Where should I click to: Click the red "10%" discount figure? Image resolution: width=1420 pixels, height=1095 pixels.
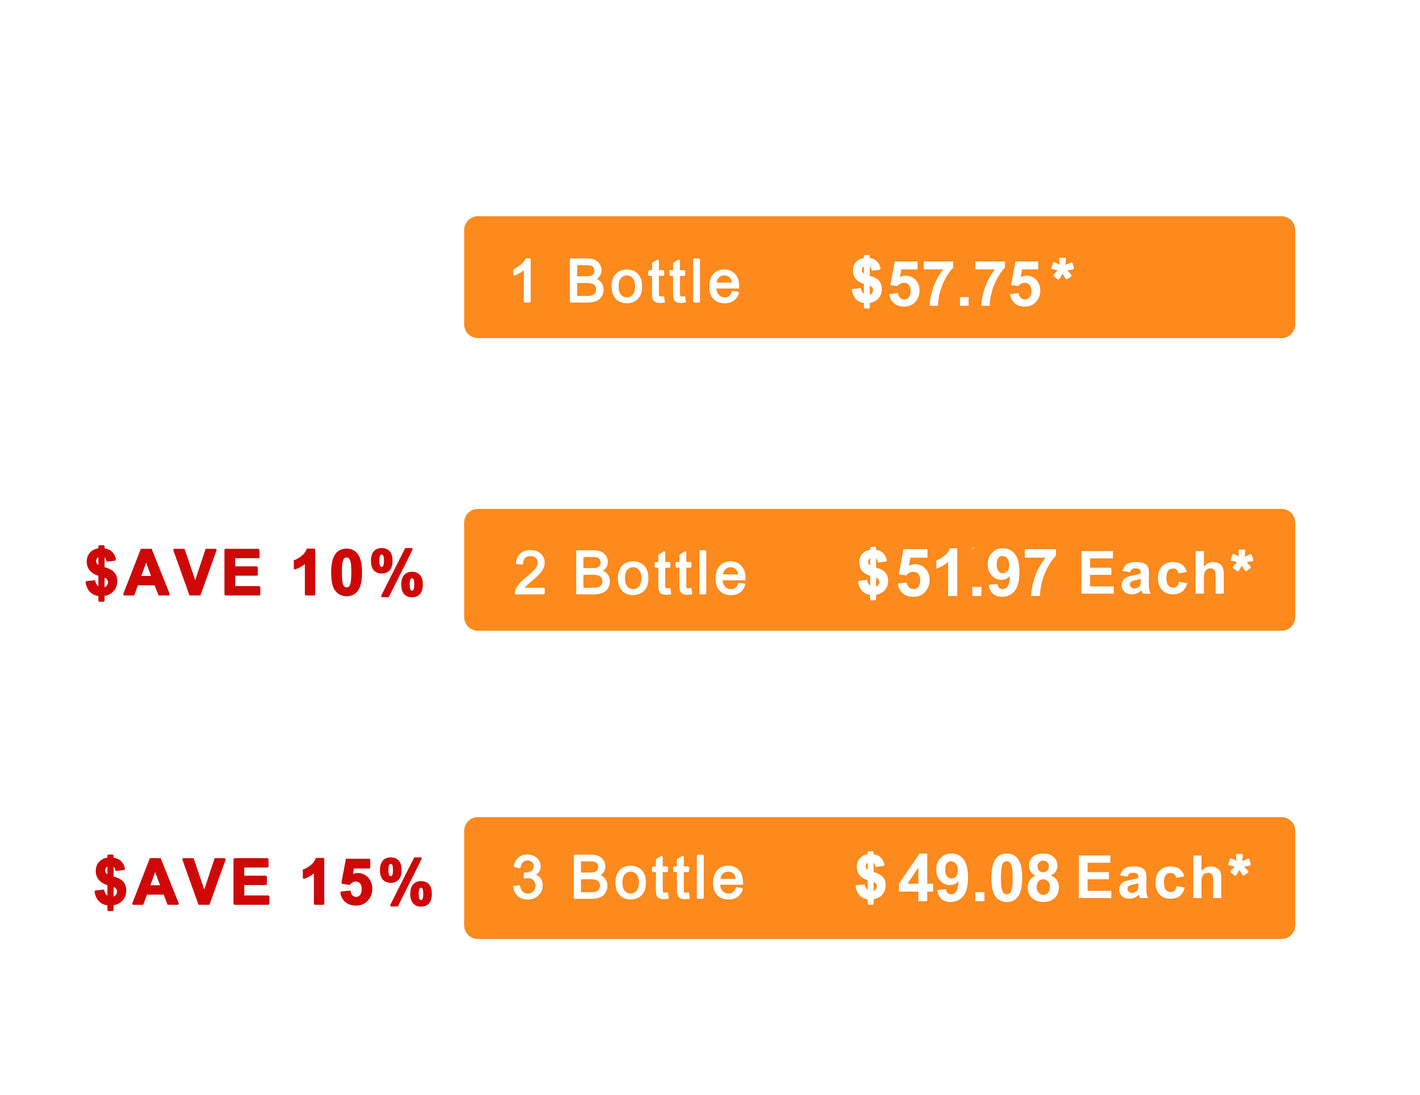point(358,573)
